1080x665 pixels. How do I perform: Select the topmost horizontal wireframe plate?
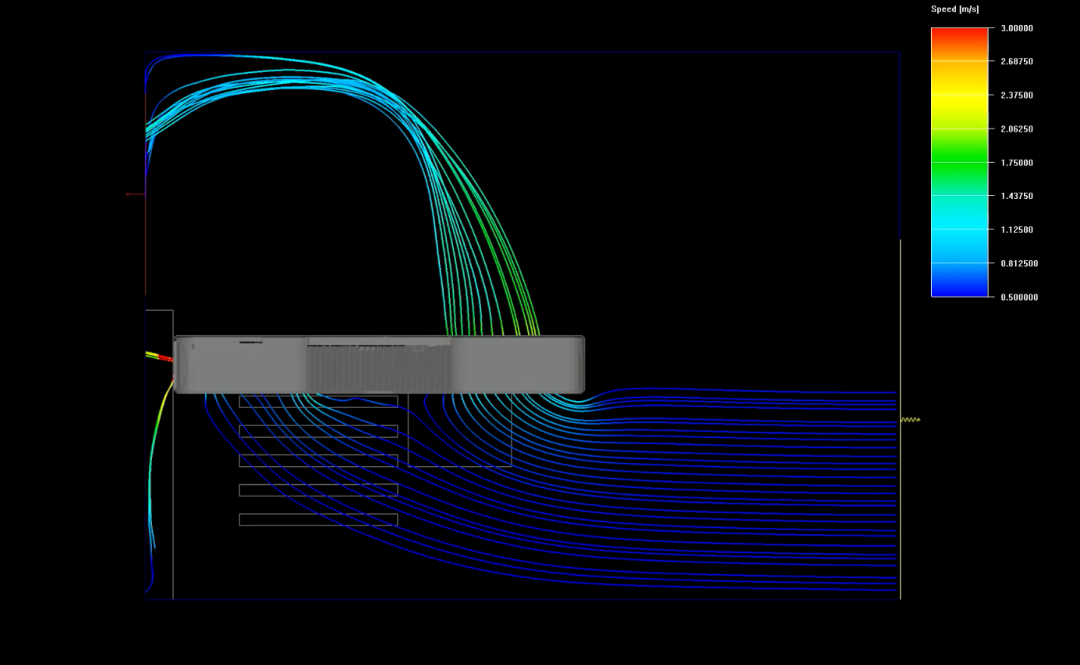(318, 401)
